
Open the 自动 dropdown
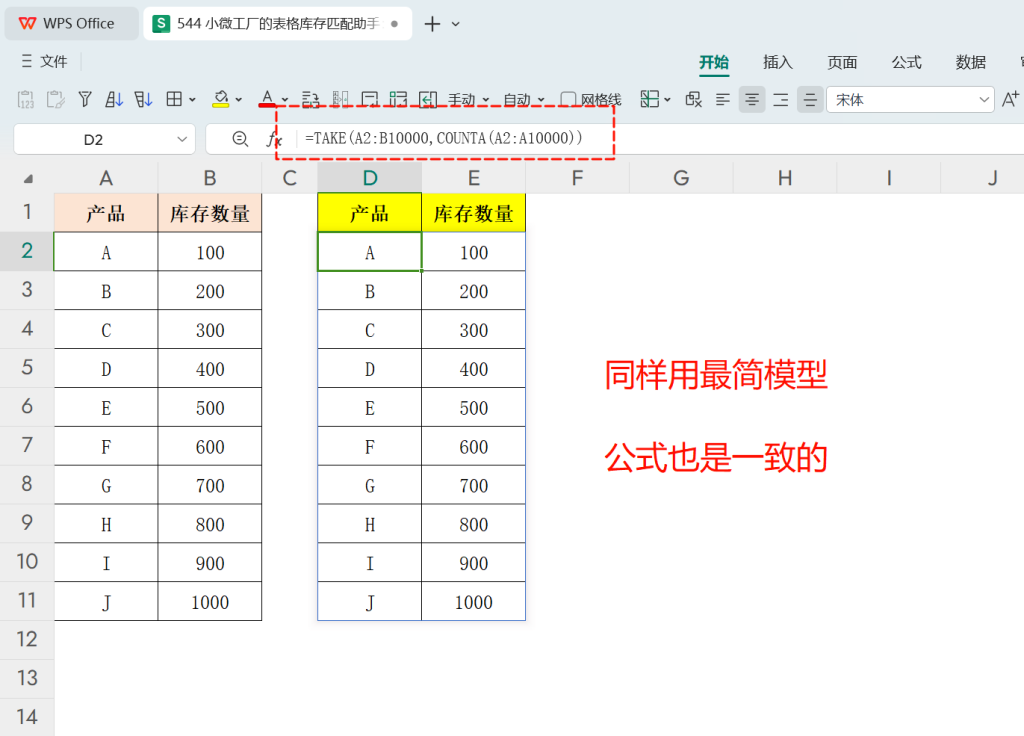(524, 100)
